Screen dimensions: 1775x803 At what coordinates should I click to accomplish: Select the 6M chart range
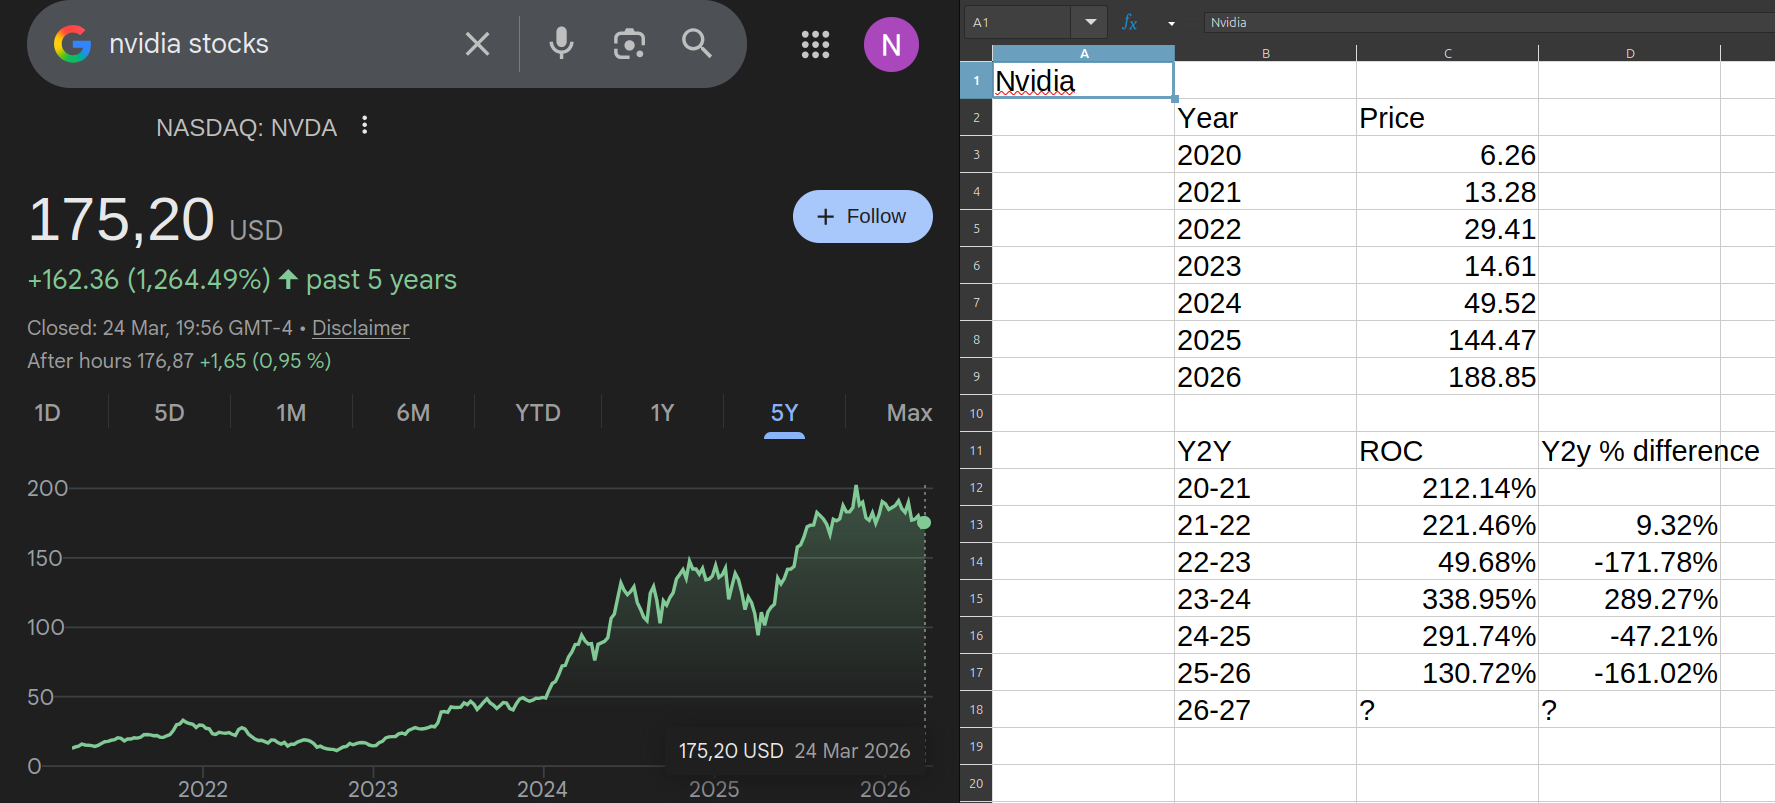click(x=413, y=413)
